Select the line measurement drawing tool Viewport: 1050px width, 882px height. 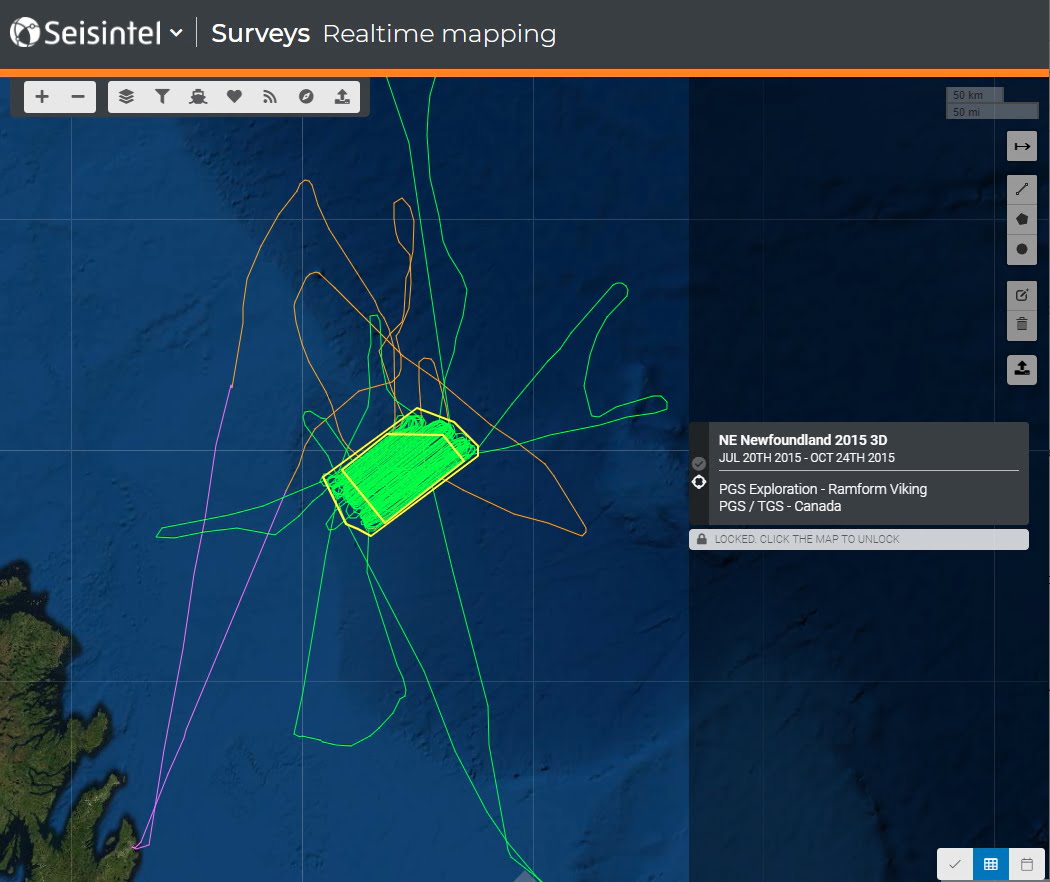[x=1021, y=188]
